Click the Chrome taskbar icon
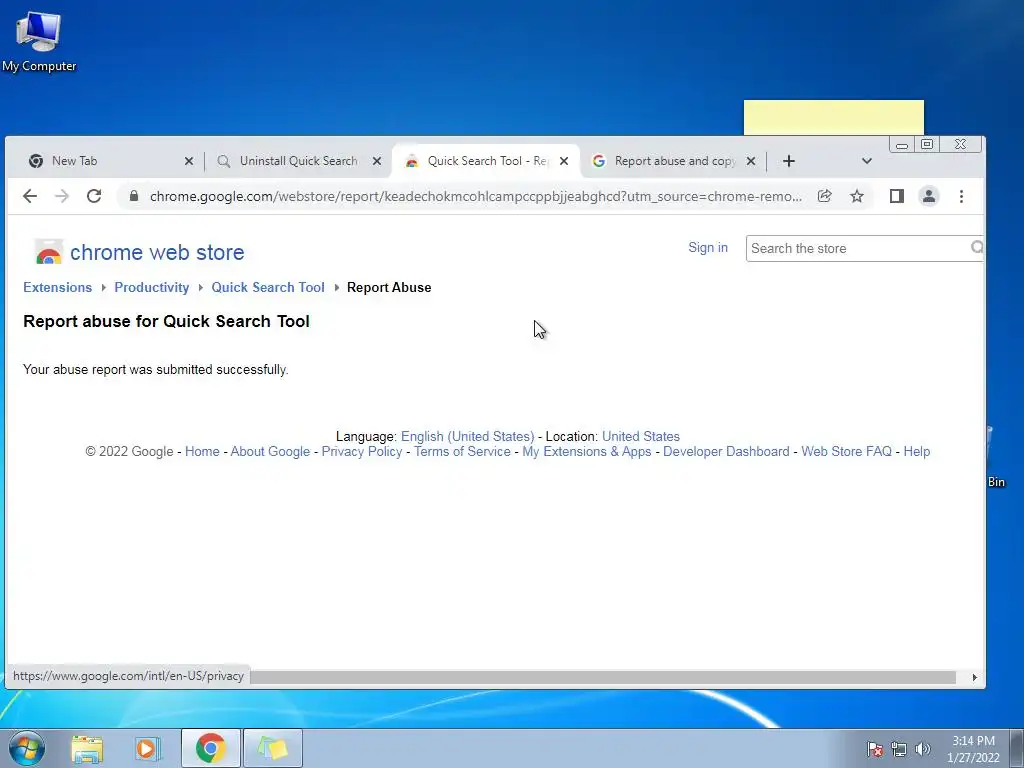 (x=210, y=748)
